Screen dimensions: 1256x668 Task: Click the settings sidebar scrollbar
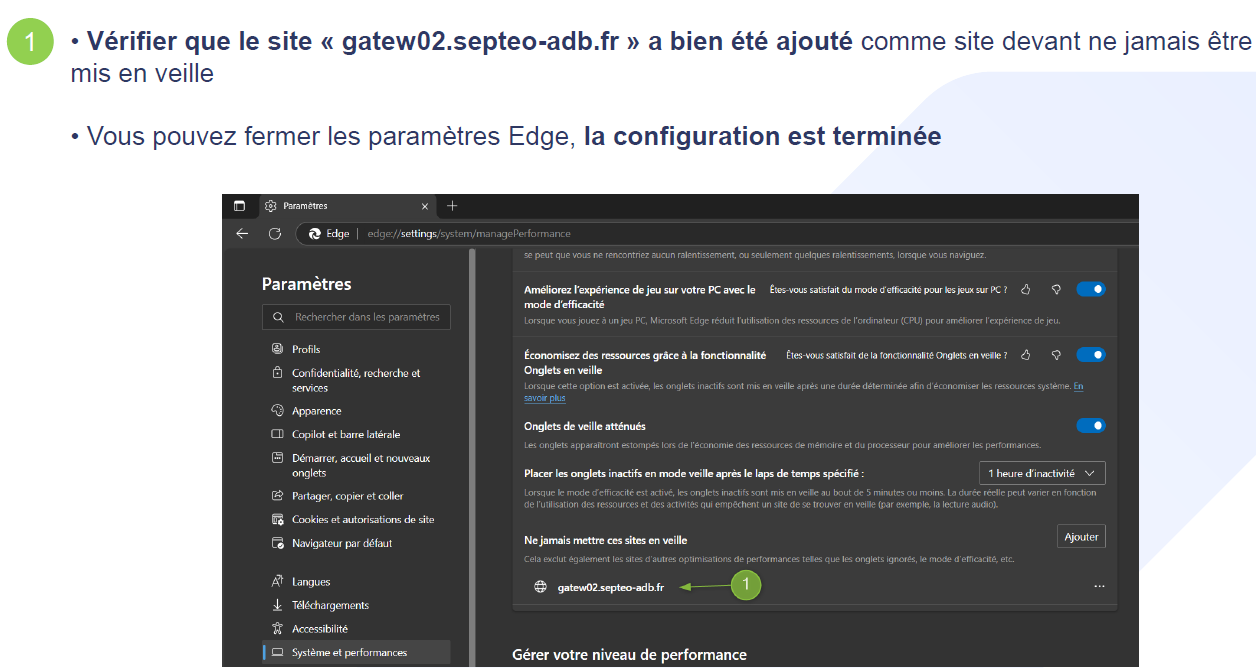coord(471,458)
